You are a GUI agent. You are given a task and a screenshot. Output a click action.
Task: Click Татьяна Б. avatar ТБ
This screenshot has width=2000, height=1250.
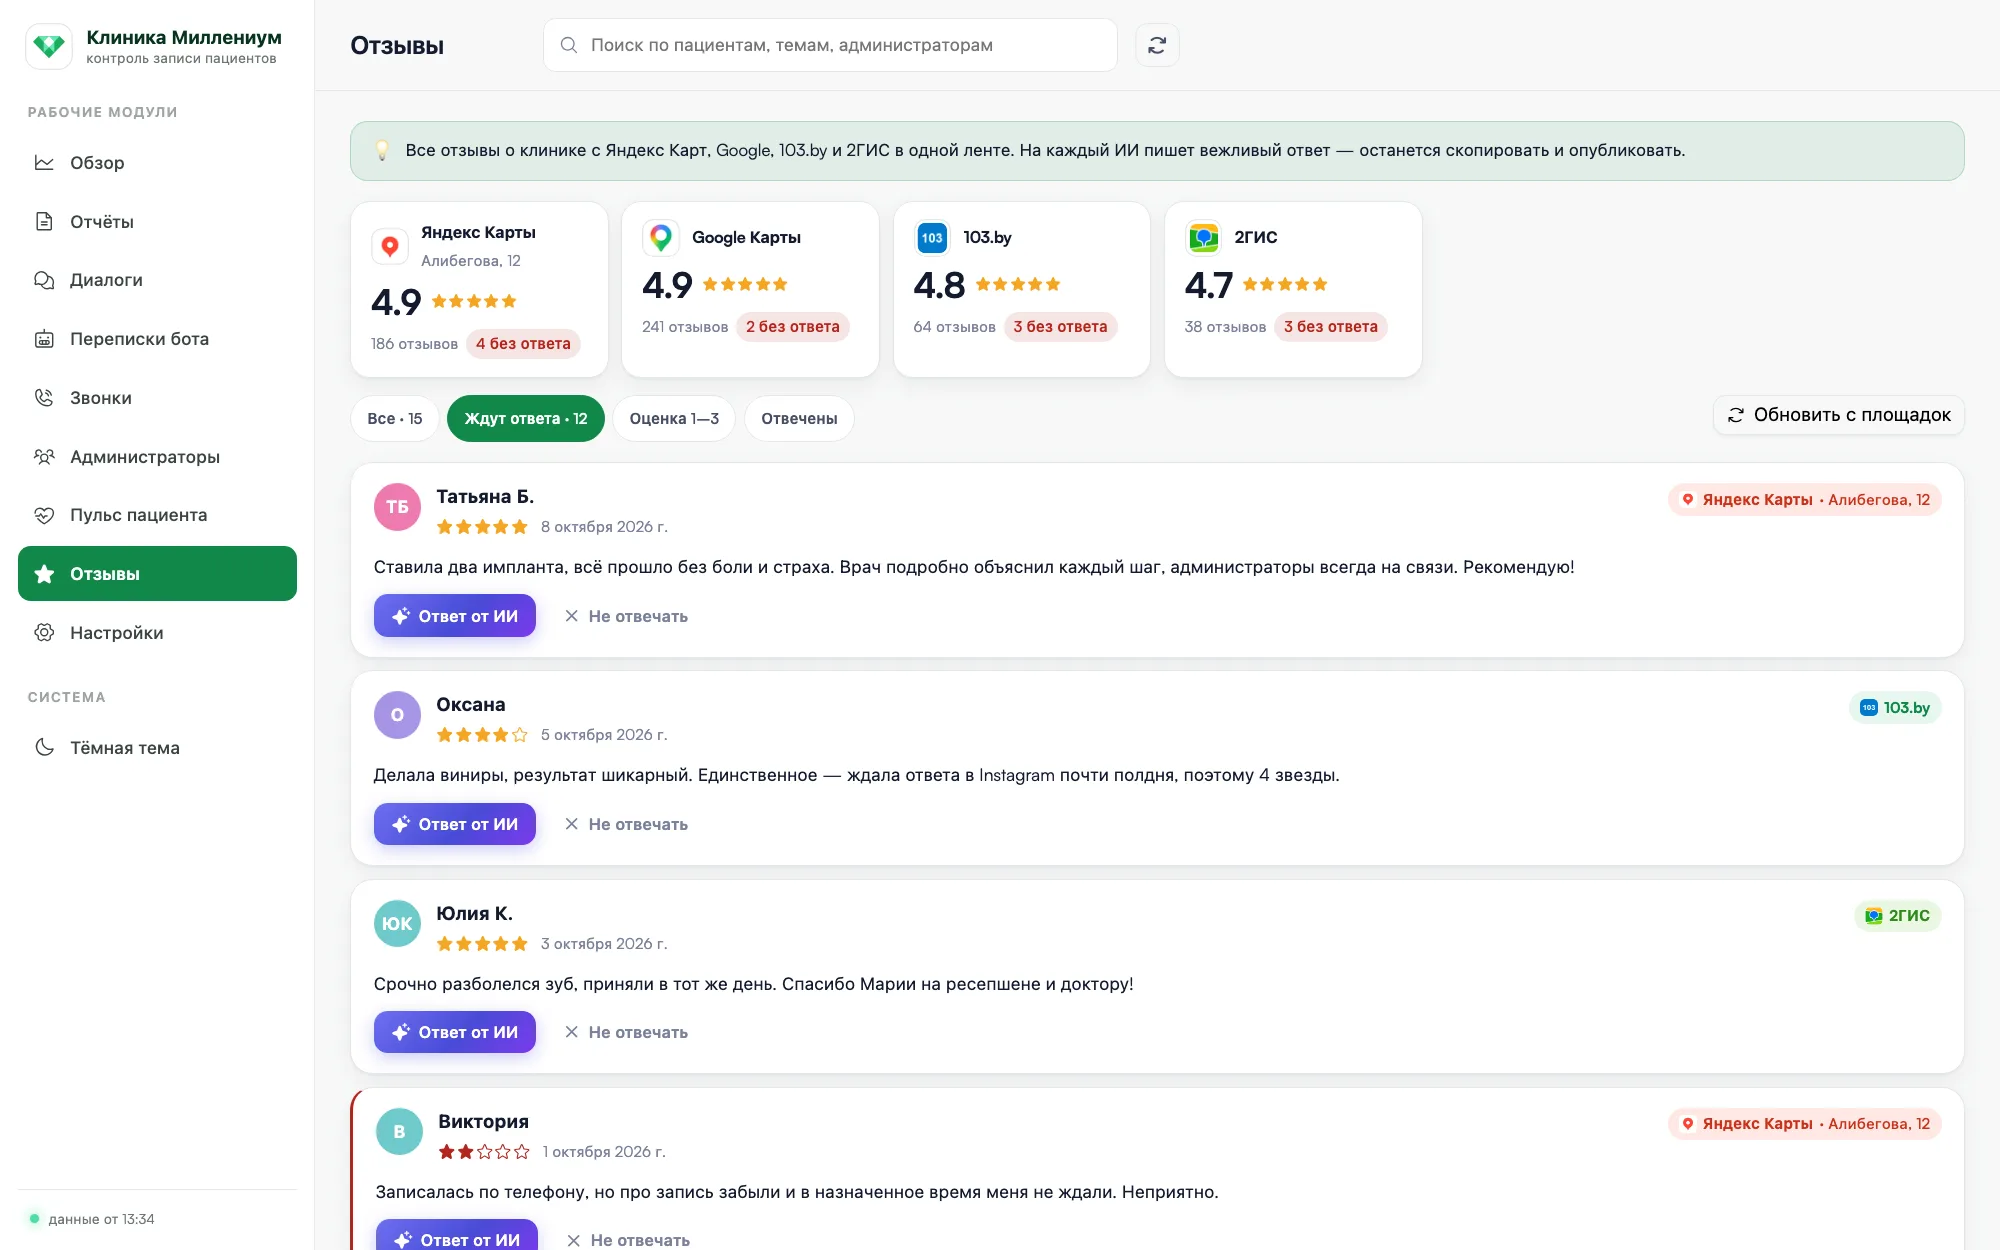coord(397,507)
